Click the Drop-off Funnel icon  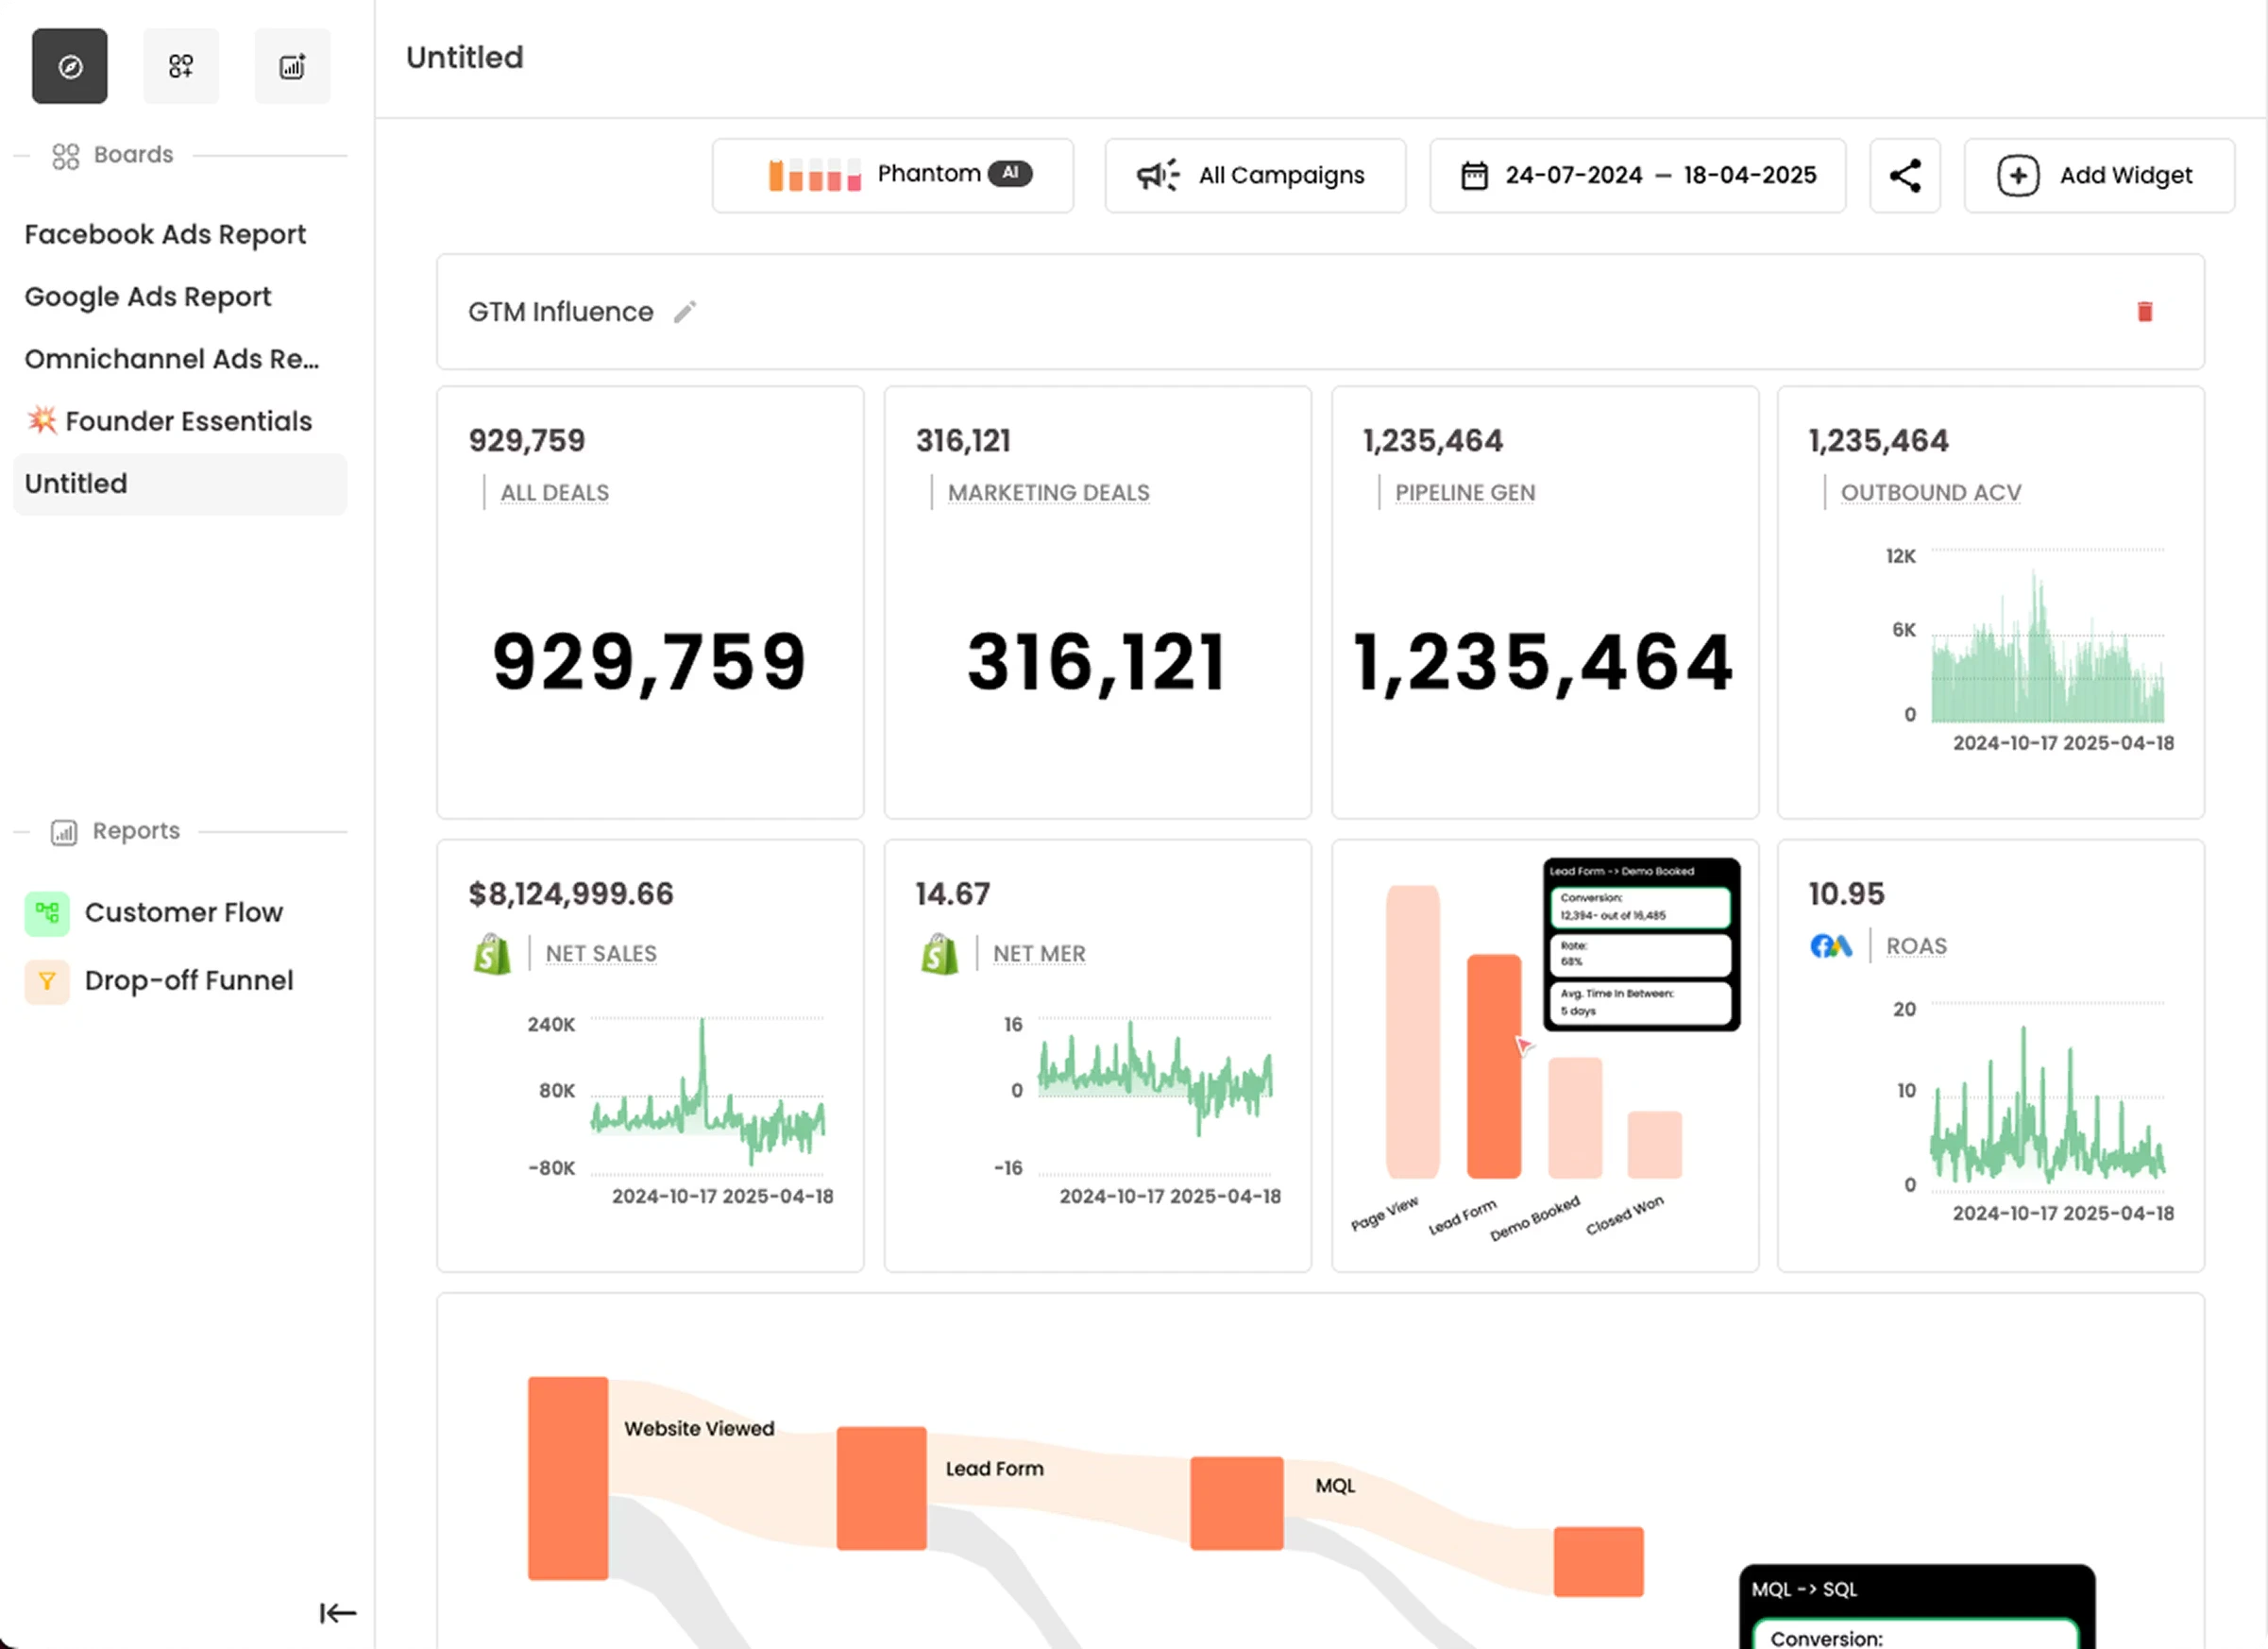tap(47, 981)
